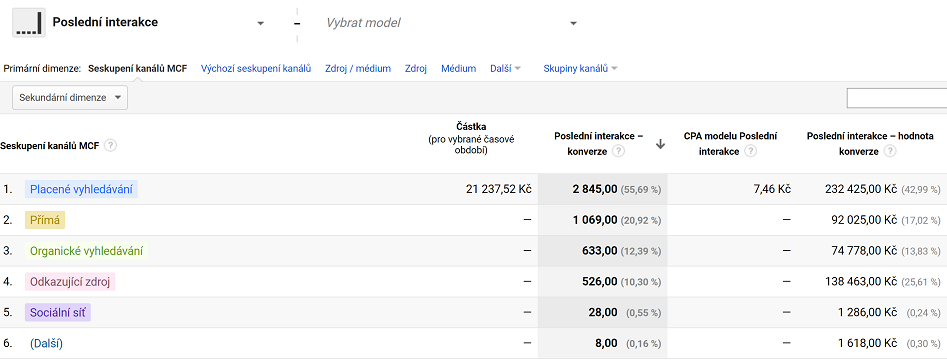Switch to Výchozí seskupení kanálů dimension

[256, 69]
